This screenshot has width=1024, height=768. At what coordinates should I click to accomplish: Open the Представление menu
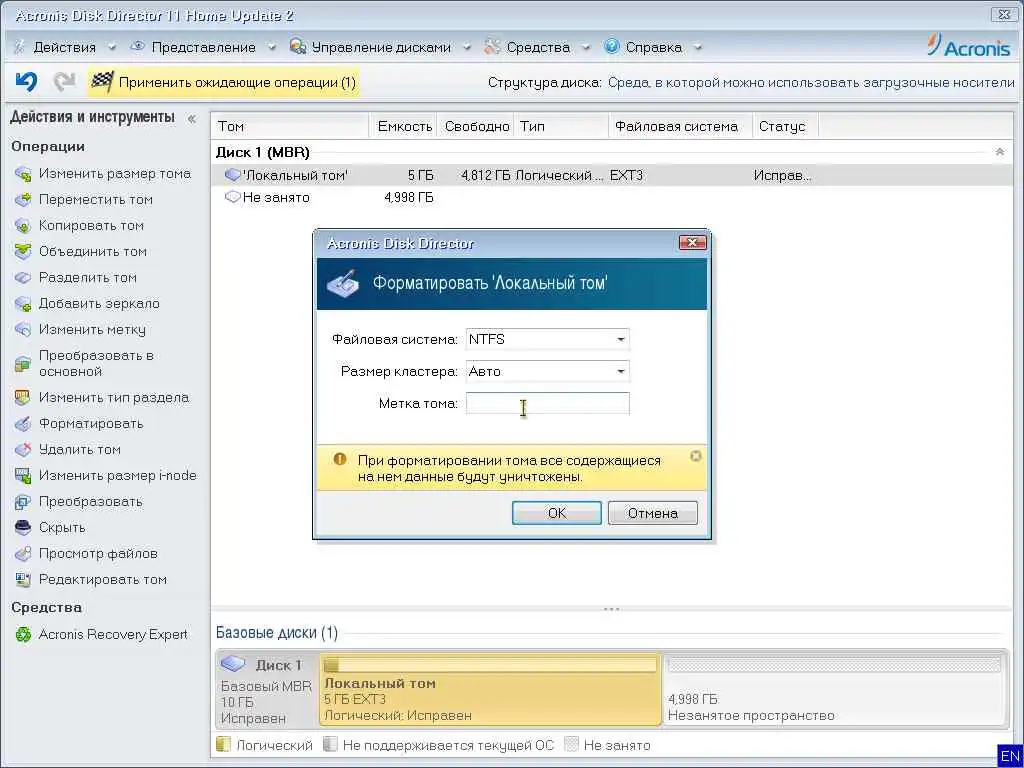(203, 47)
